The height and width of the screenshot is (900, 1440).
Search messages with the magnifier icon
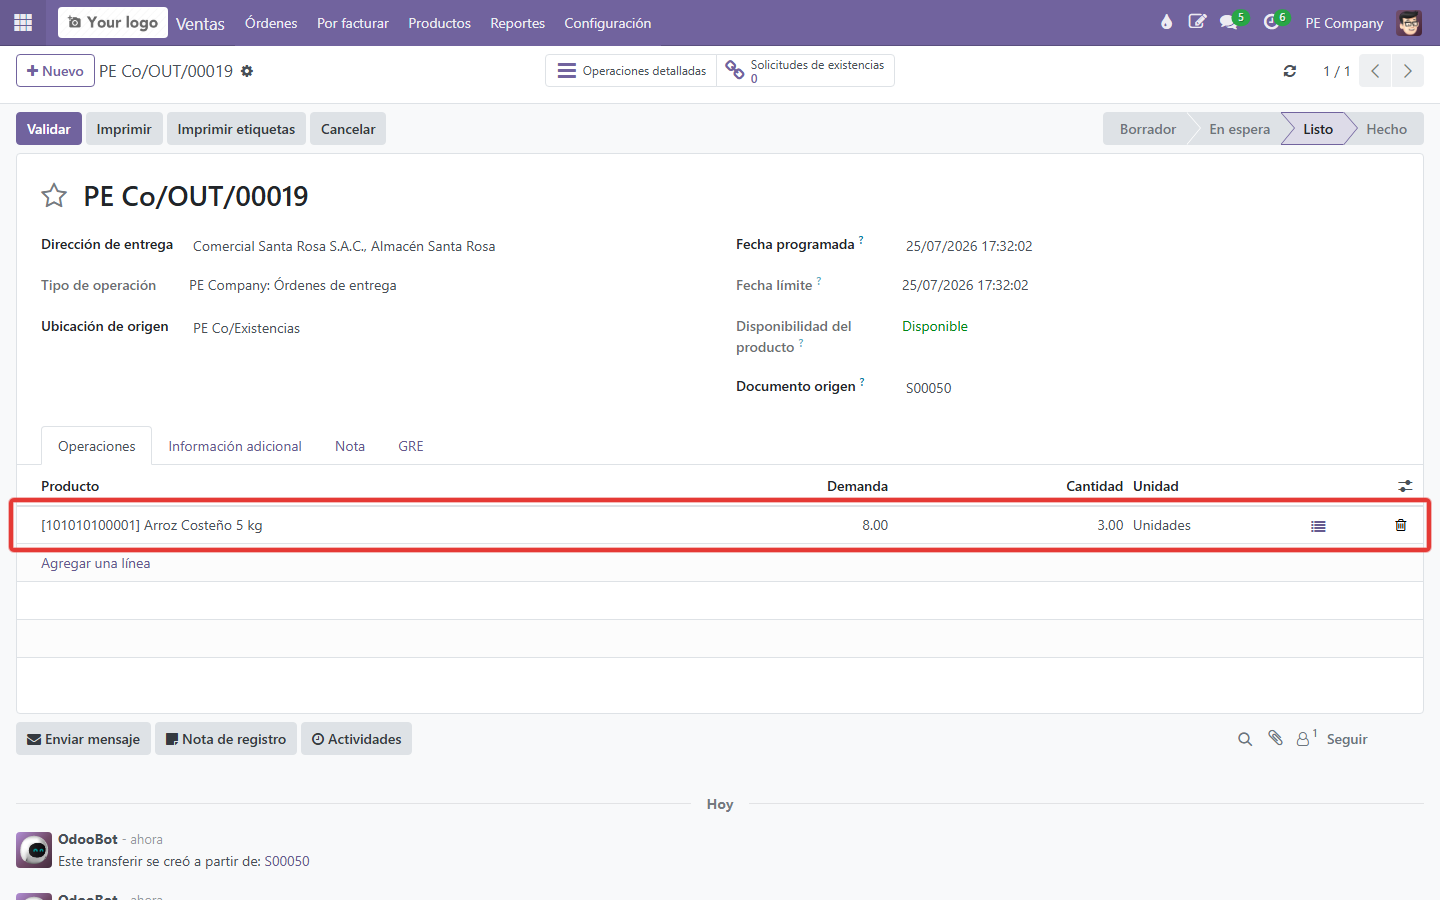[x=1245, y=739]
